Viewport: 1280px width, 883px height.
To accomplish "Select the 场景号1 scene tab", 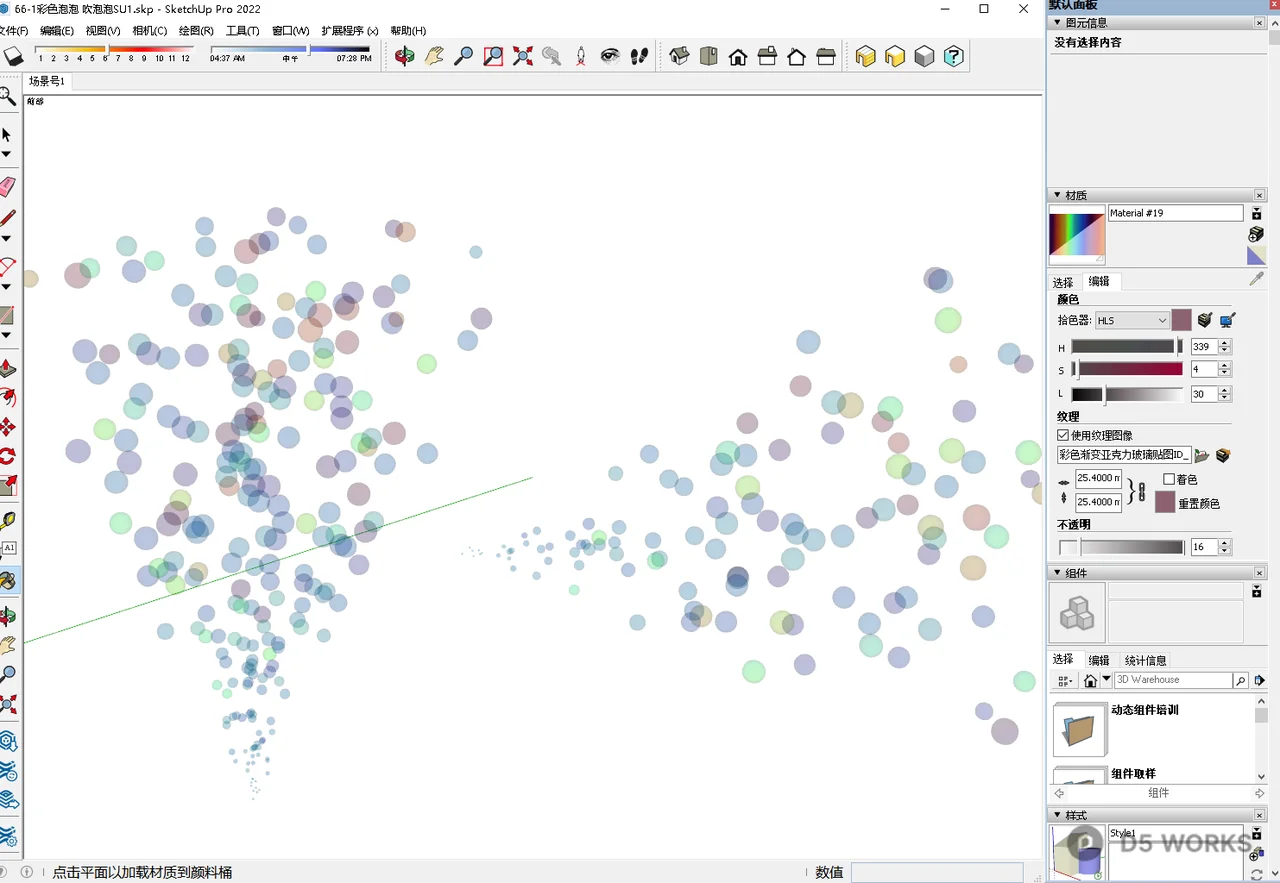I will [x=47, y=81].
